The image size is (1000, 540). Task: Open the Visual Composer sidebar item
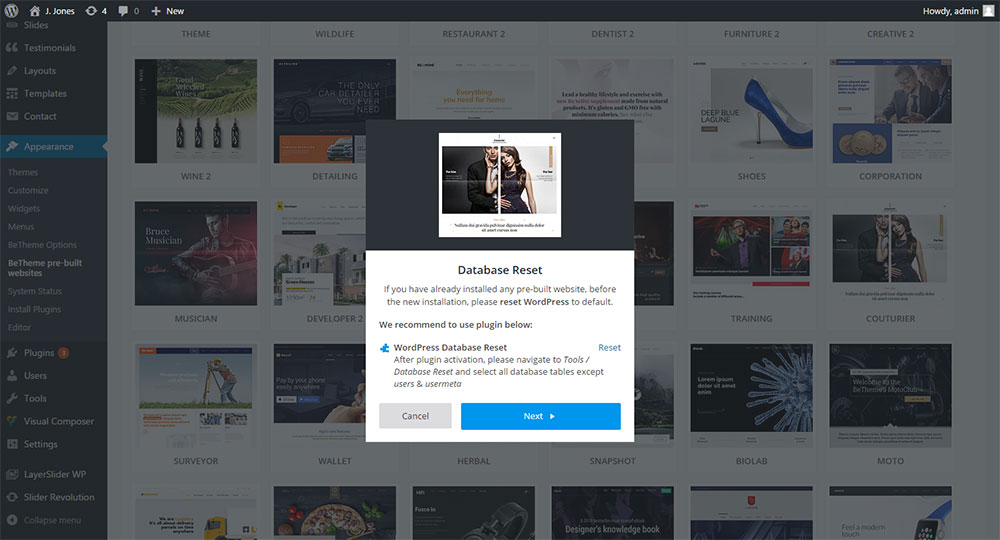(x=58, y=421)
